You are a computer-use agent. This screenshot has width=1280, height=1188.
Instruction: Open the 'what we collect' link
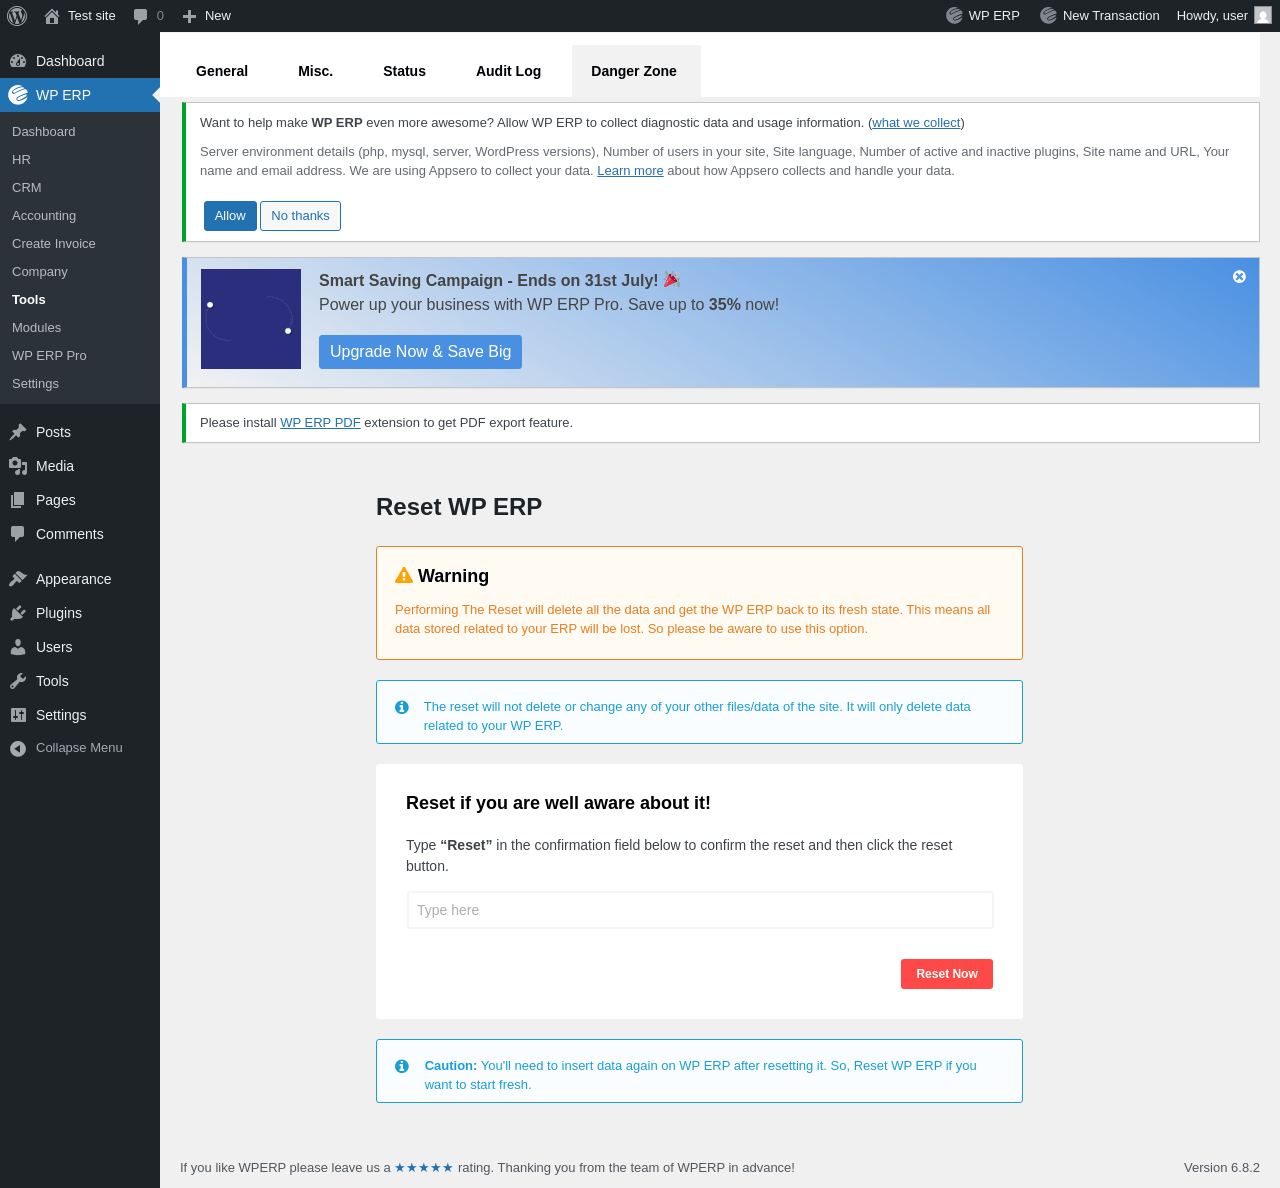[916, 123]
